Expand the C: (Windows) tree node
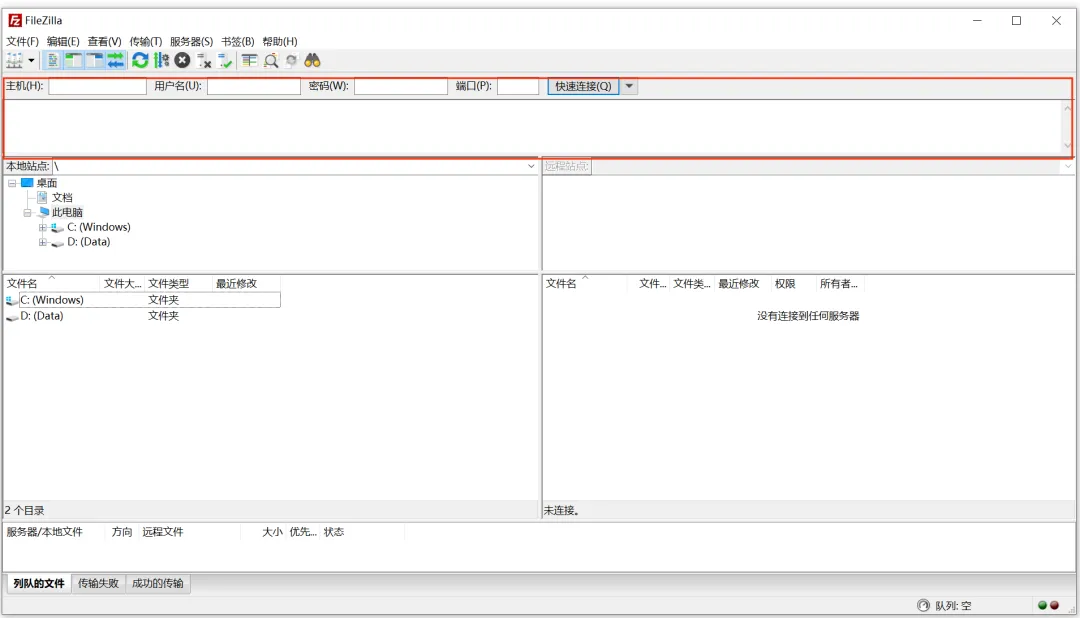Viewport: 1080px width, 618px height. tap(43, 227)
